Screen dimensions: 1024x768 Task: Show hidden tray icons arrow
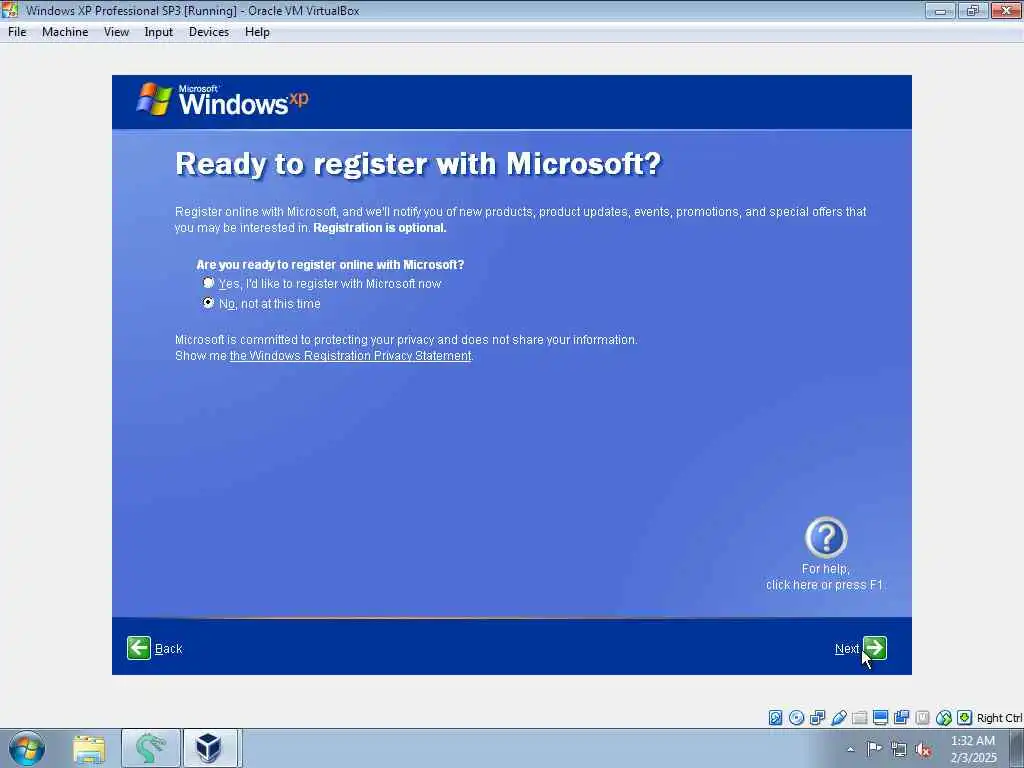[x=850, y=749]
